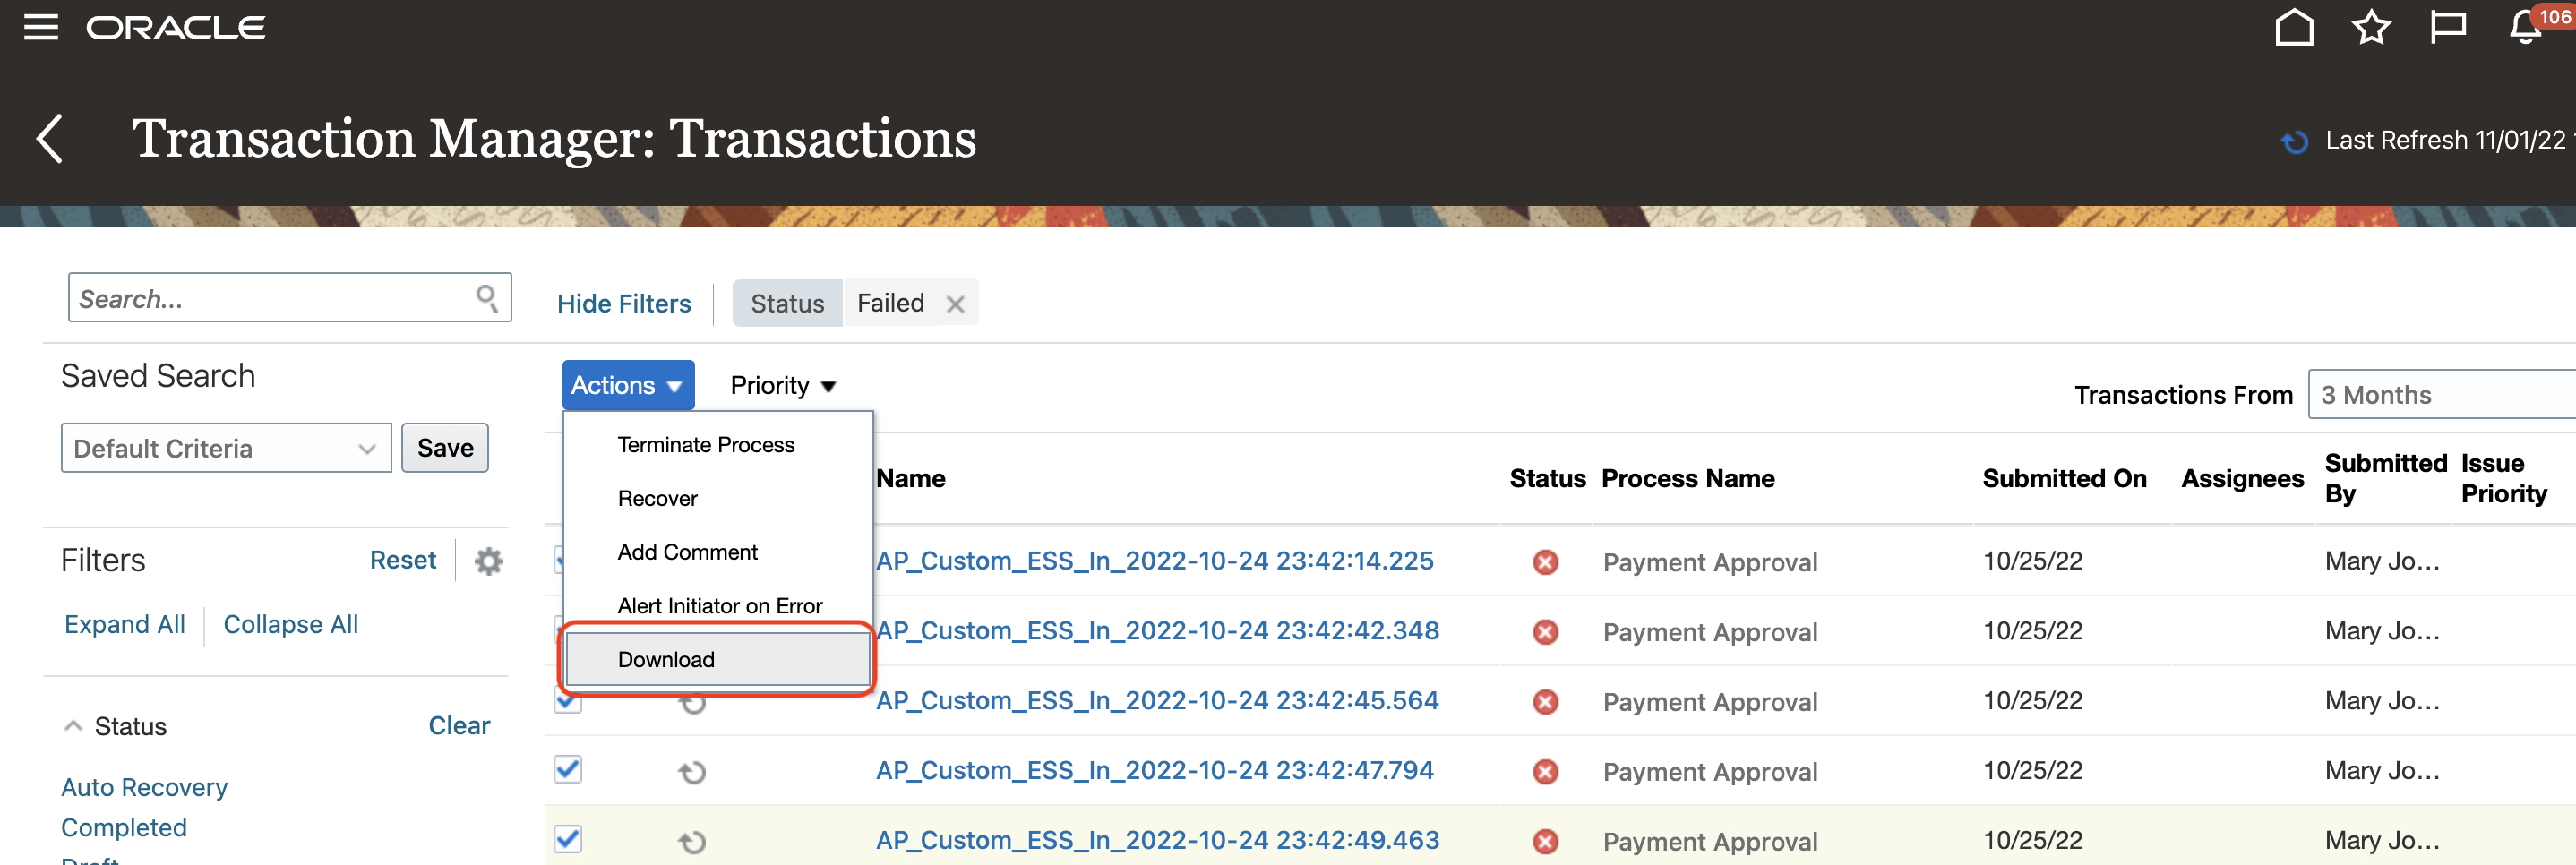
Task: Click the refresh icon near Last Refresh
Action: (x=2294, y=142)
